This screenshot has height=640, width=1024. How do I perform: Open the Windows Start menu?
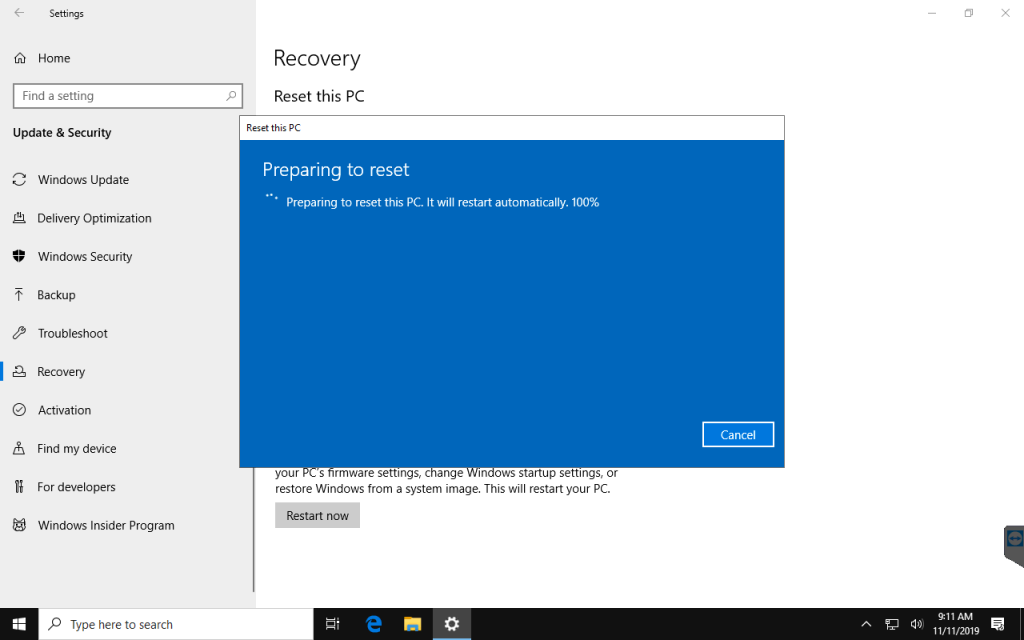19,624
